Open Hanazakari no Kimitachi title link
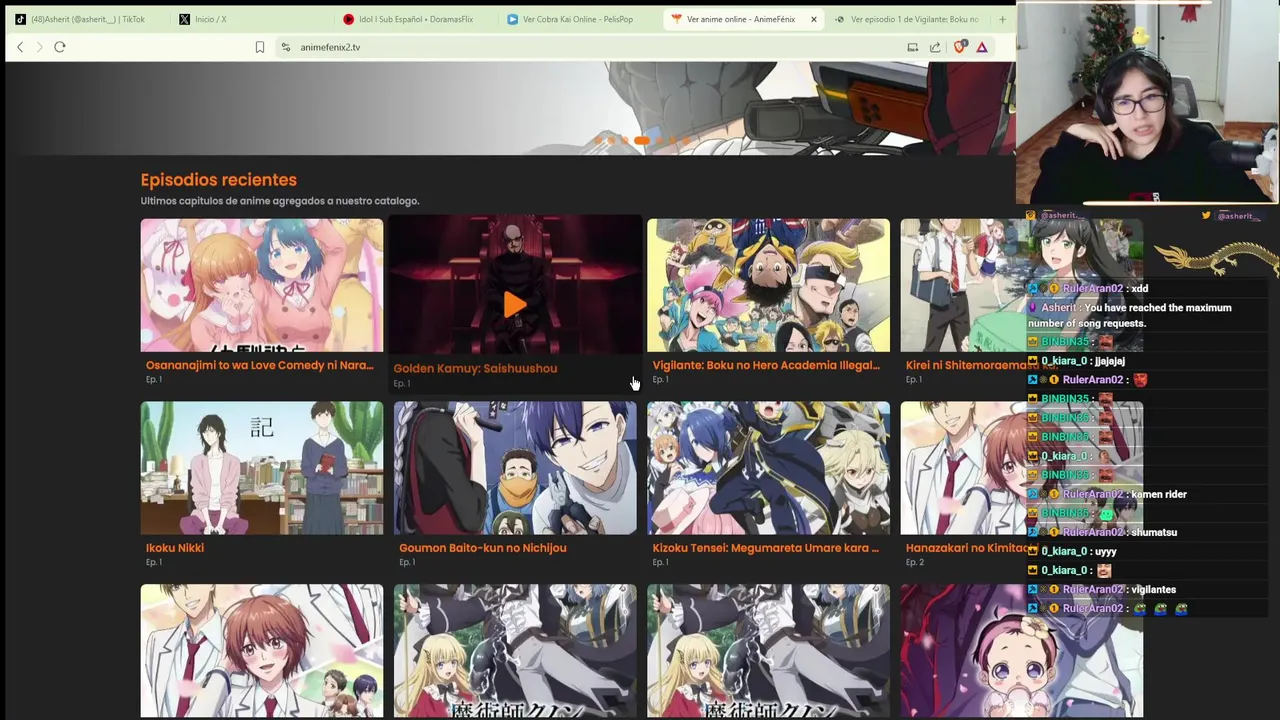 (x=966, y=548)
